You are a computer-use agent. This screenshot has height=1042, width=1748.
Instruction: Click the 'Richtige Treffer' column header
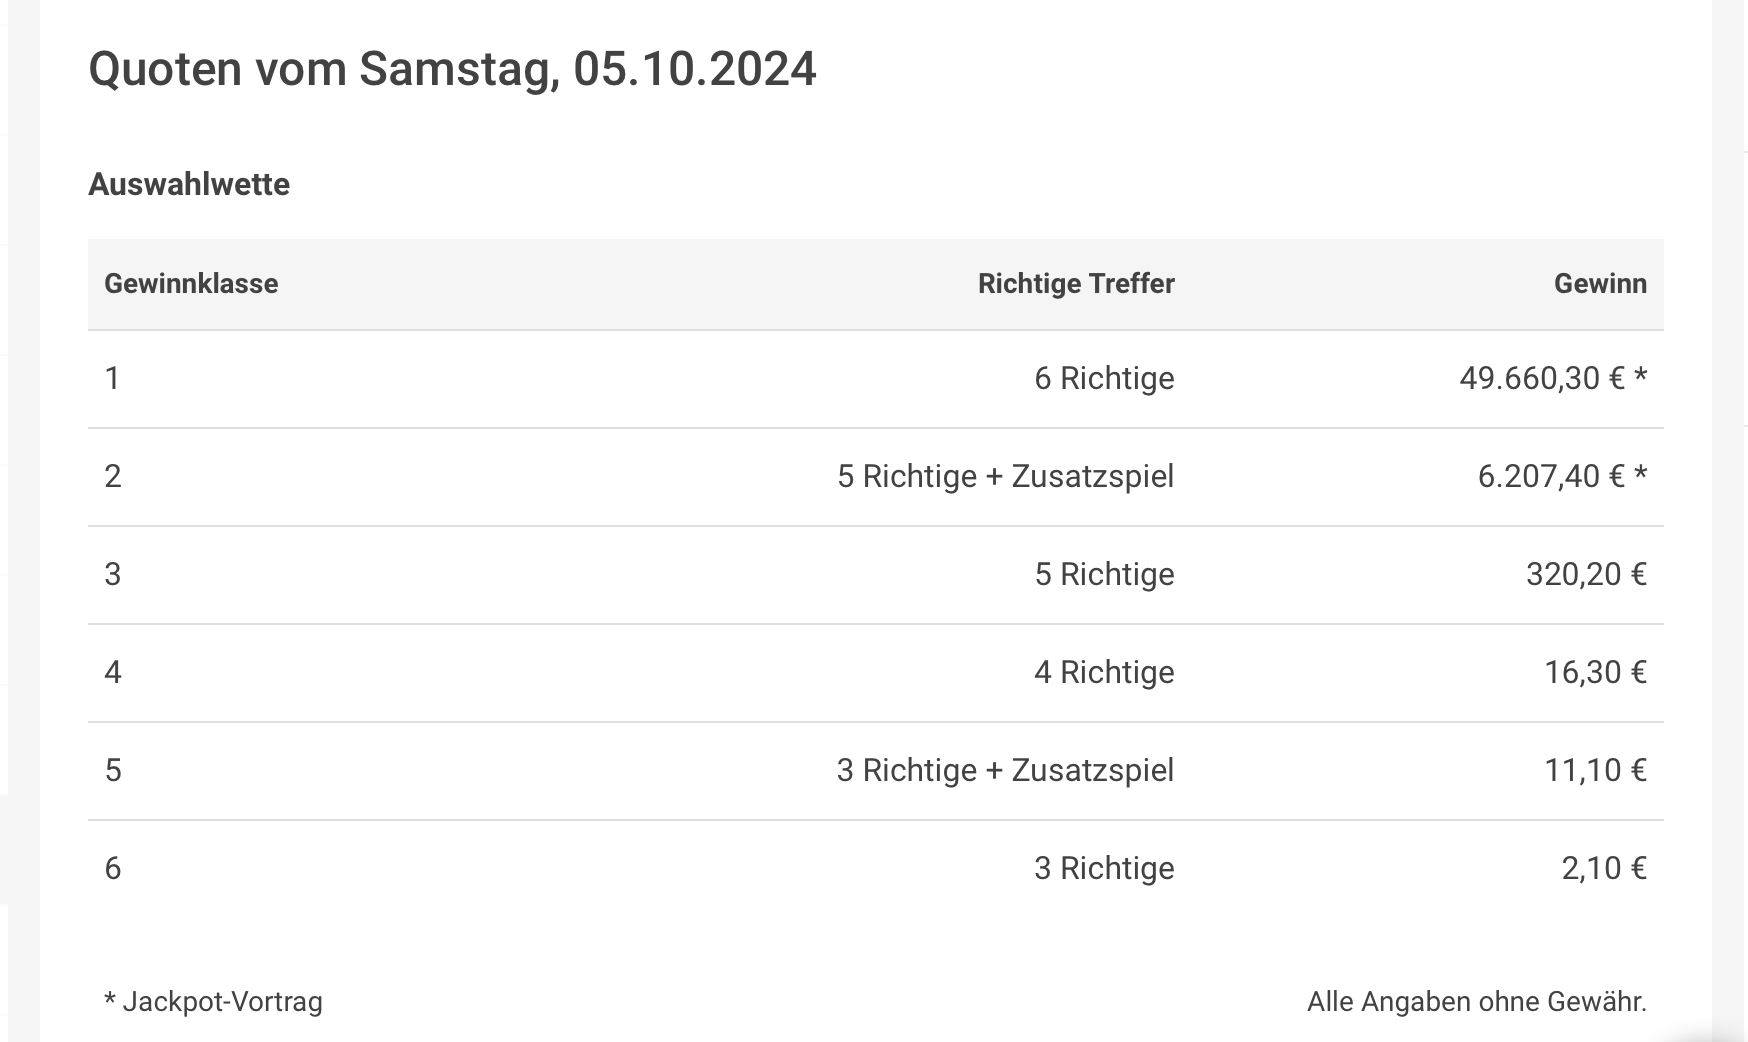[1076, 284]
